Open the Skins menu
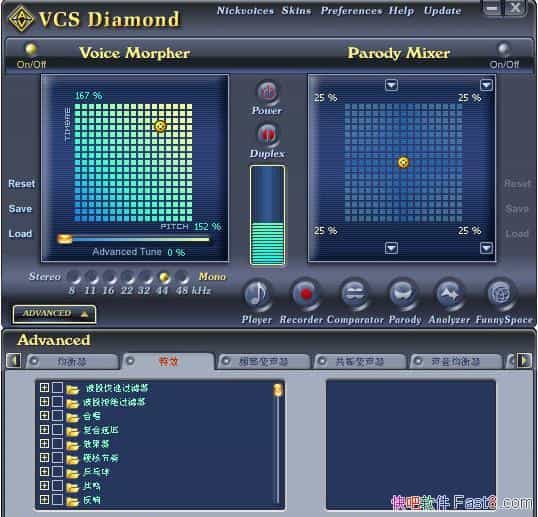538x517 pixels. (296, 11)
